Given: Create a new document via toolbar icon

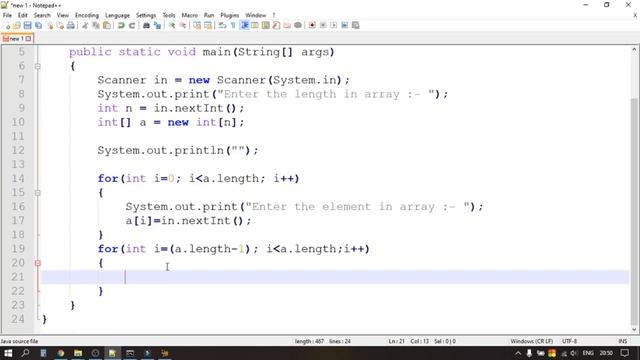Looking at the screenshot, I should 7,25.
